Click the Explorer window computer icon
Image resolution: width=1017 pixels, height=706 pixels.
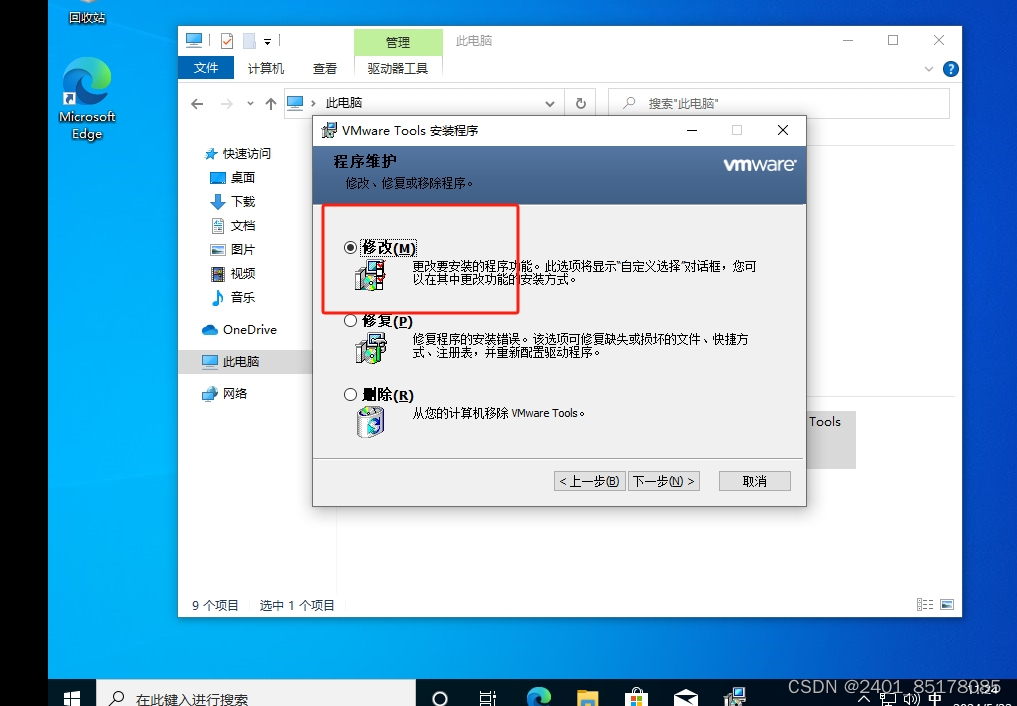194,40
